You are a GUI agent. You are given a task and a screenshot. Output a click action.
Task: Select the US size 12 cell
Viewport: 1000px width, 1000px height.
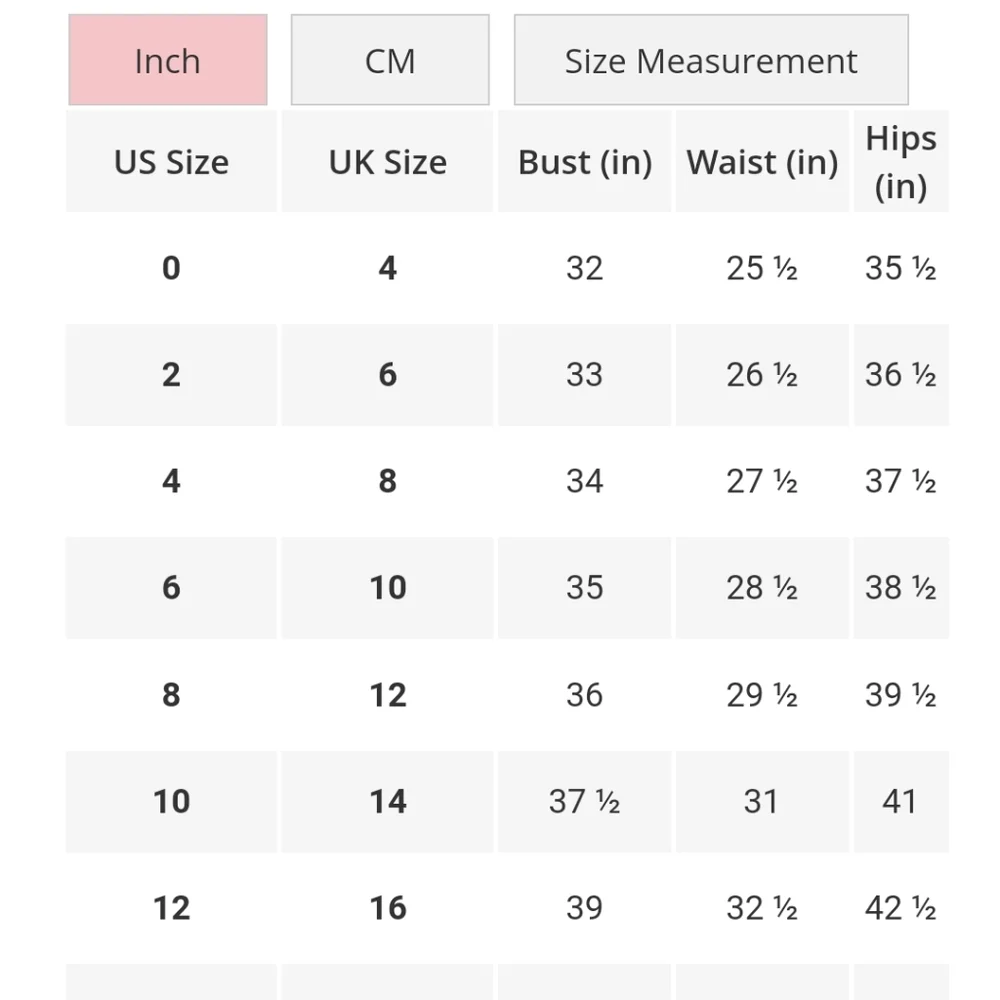[171, 908]
